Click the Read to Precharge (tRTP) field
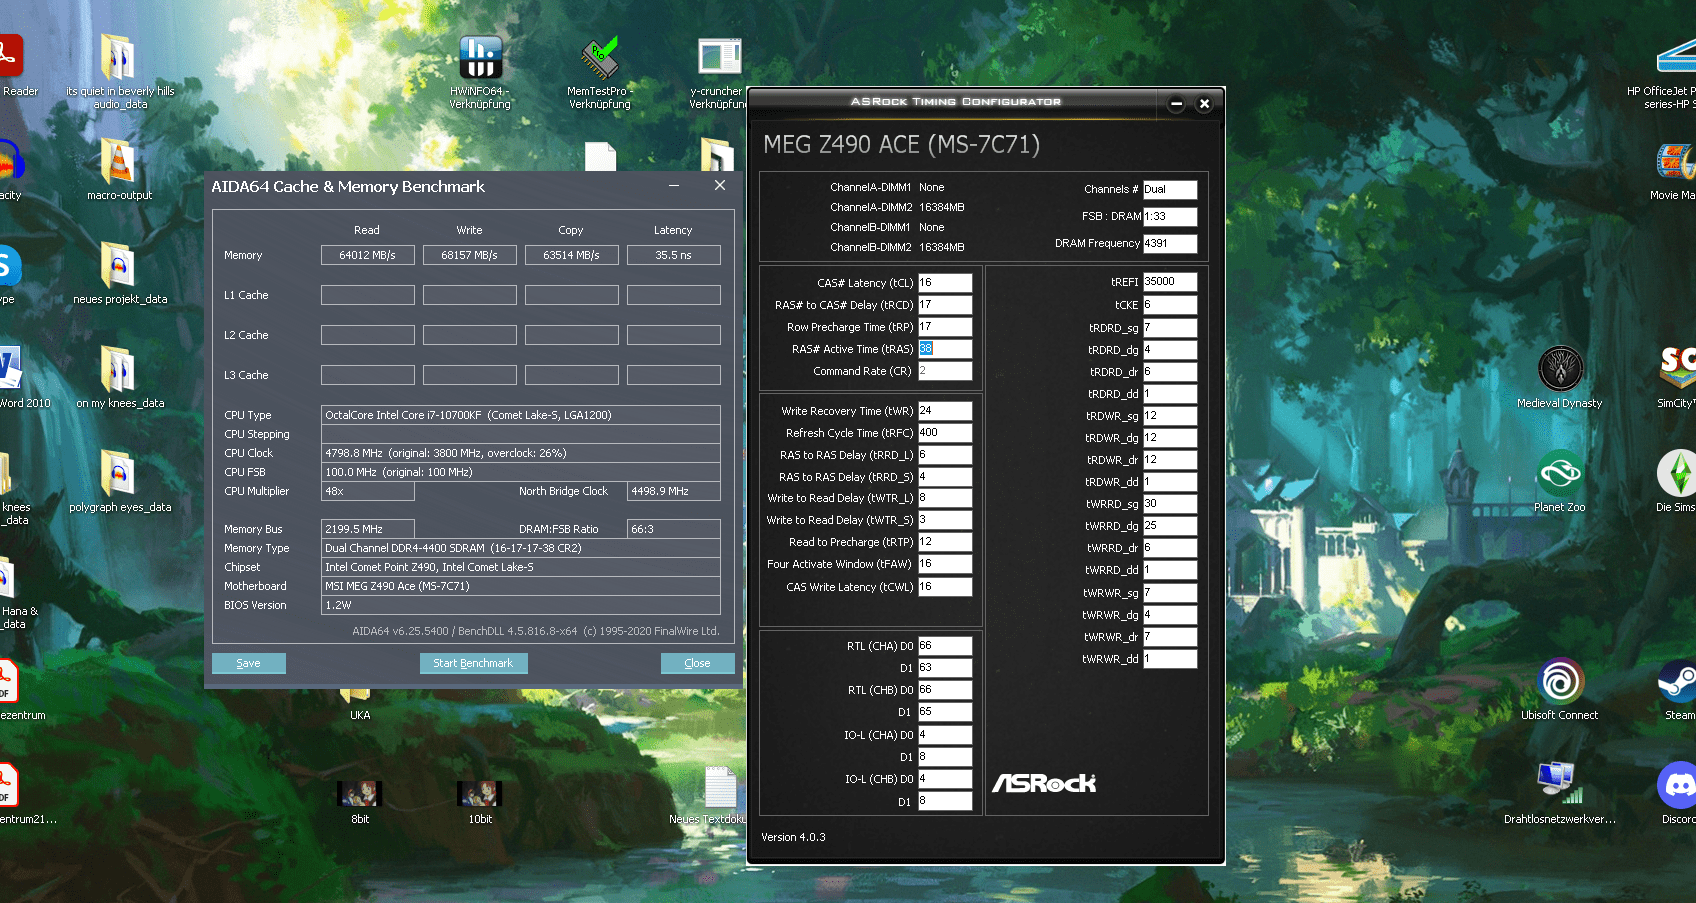This screenshot has width=1696, height=903. (x=945, y=542)
